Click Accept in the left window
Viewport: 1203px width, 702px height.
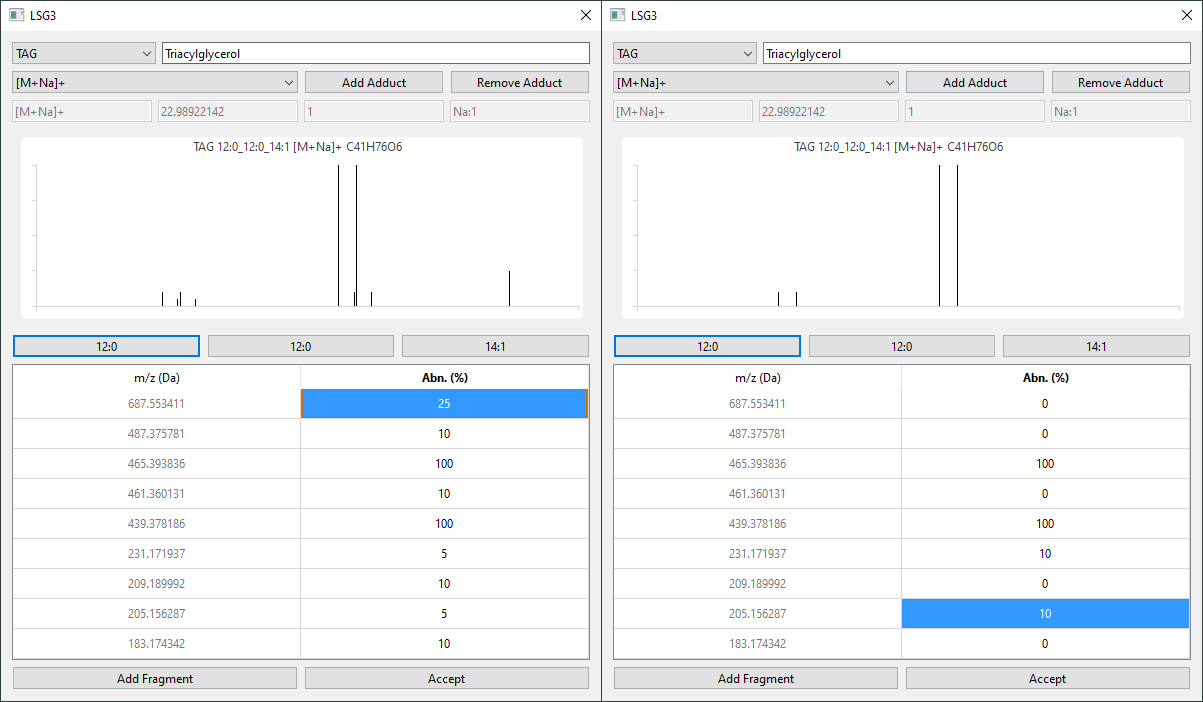coord(447,678)
